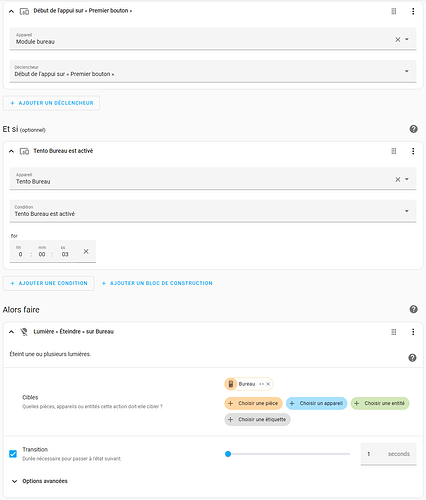
Task: Expand Options avancées section
Action: (x=40, y=481)
